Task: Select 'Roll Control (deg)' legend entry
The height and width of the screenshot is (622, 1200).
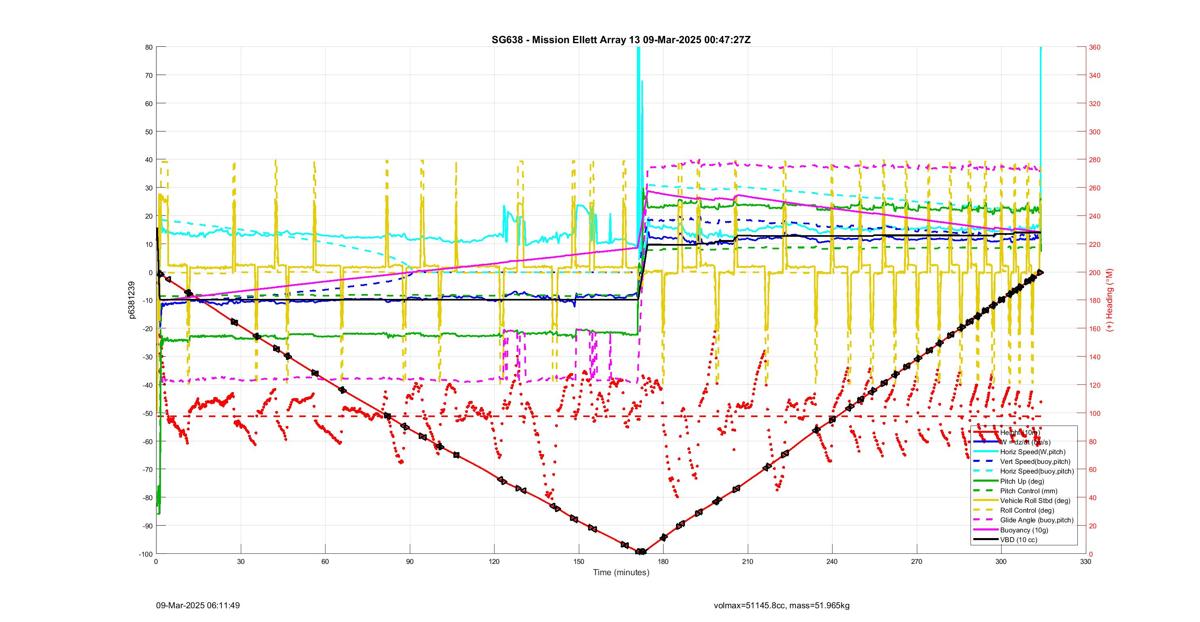Action: click(1027, 510)
